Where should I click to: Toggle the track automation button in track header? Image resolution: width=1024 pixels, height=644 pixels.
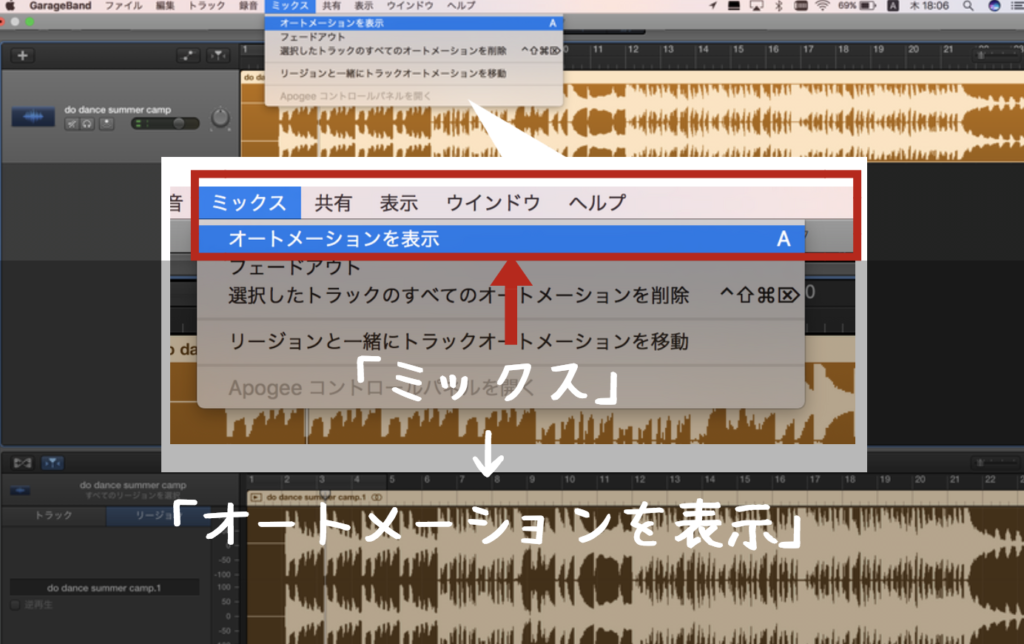(x=187, y=56)
